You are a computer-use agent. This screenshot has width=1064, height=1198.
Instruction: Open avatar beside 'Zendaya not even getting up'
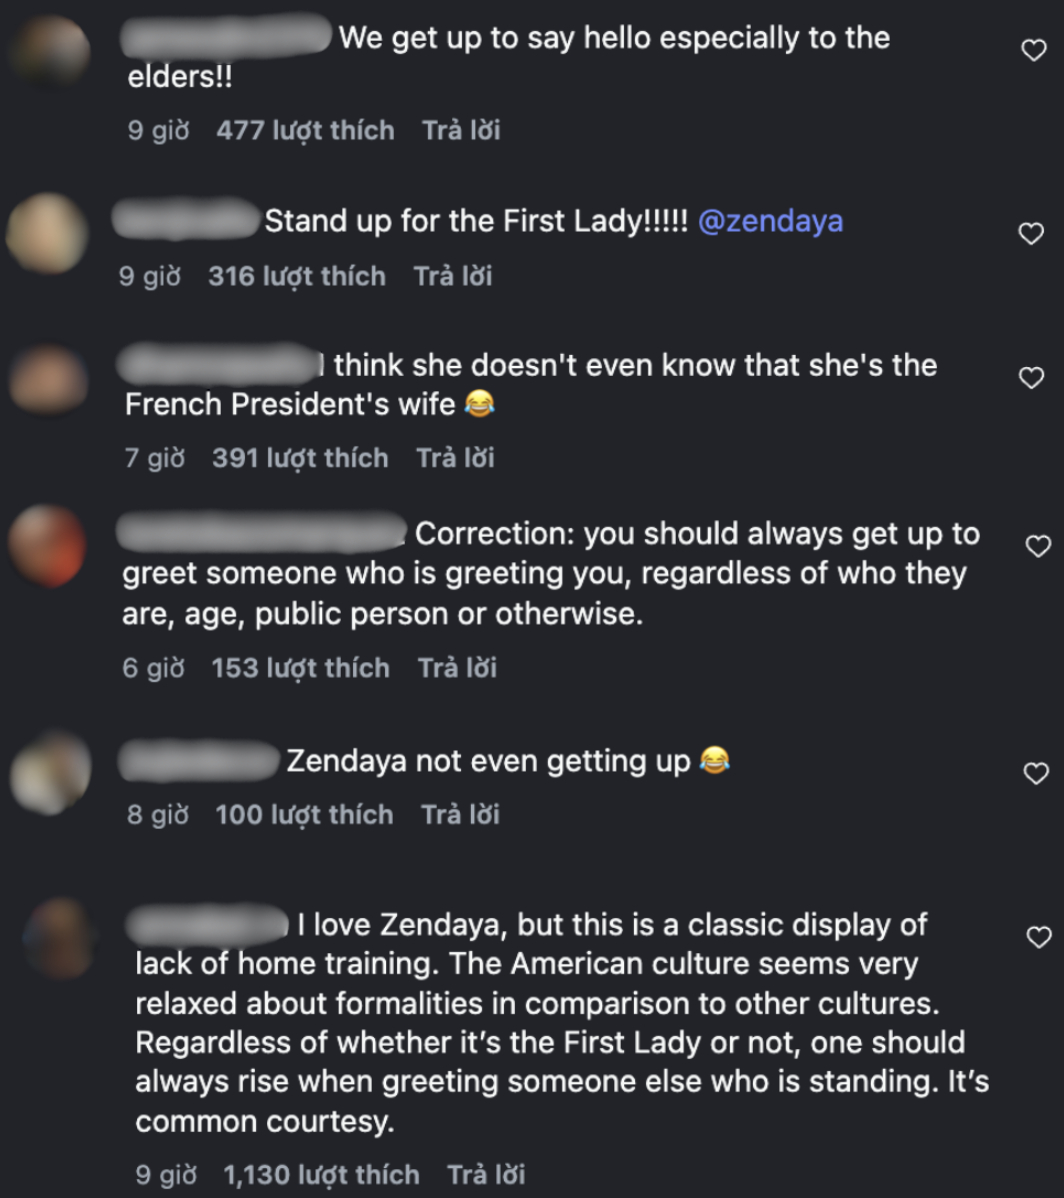click(50, 773)
